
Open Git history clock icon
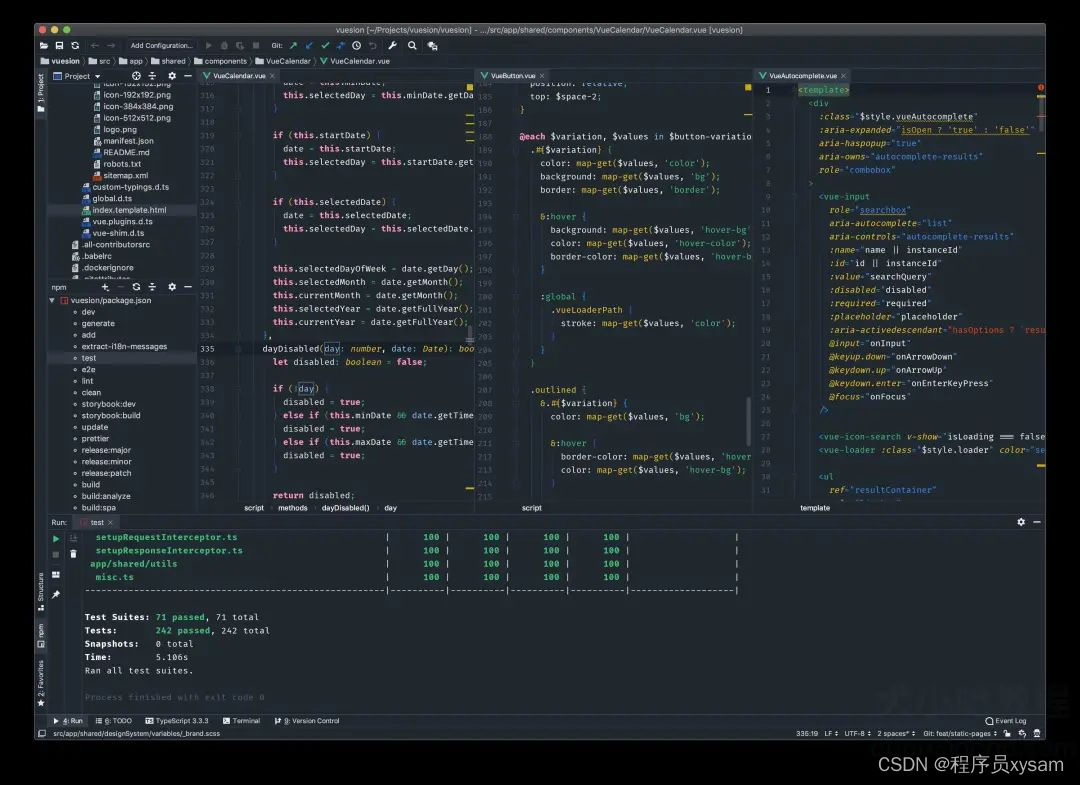point(356,45)
